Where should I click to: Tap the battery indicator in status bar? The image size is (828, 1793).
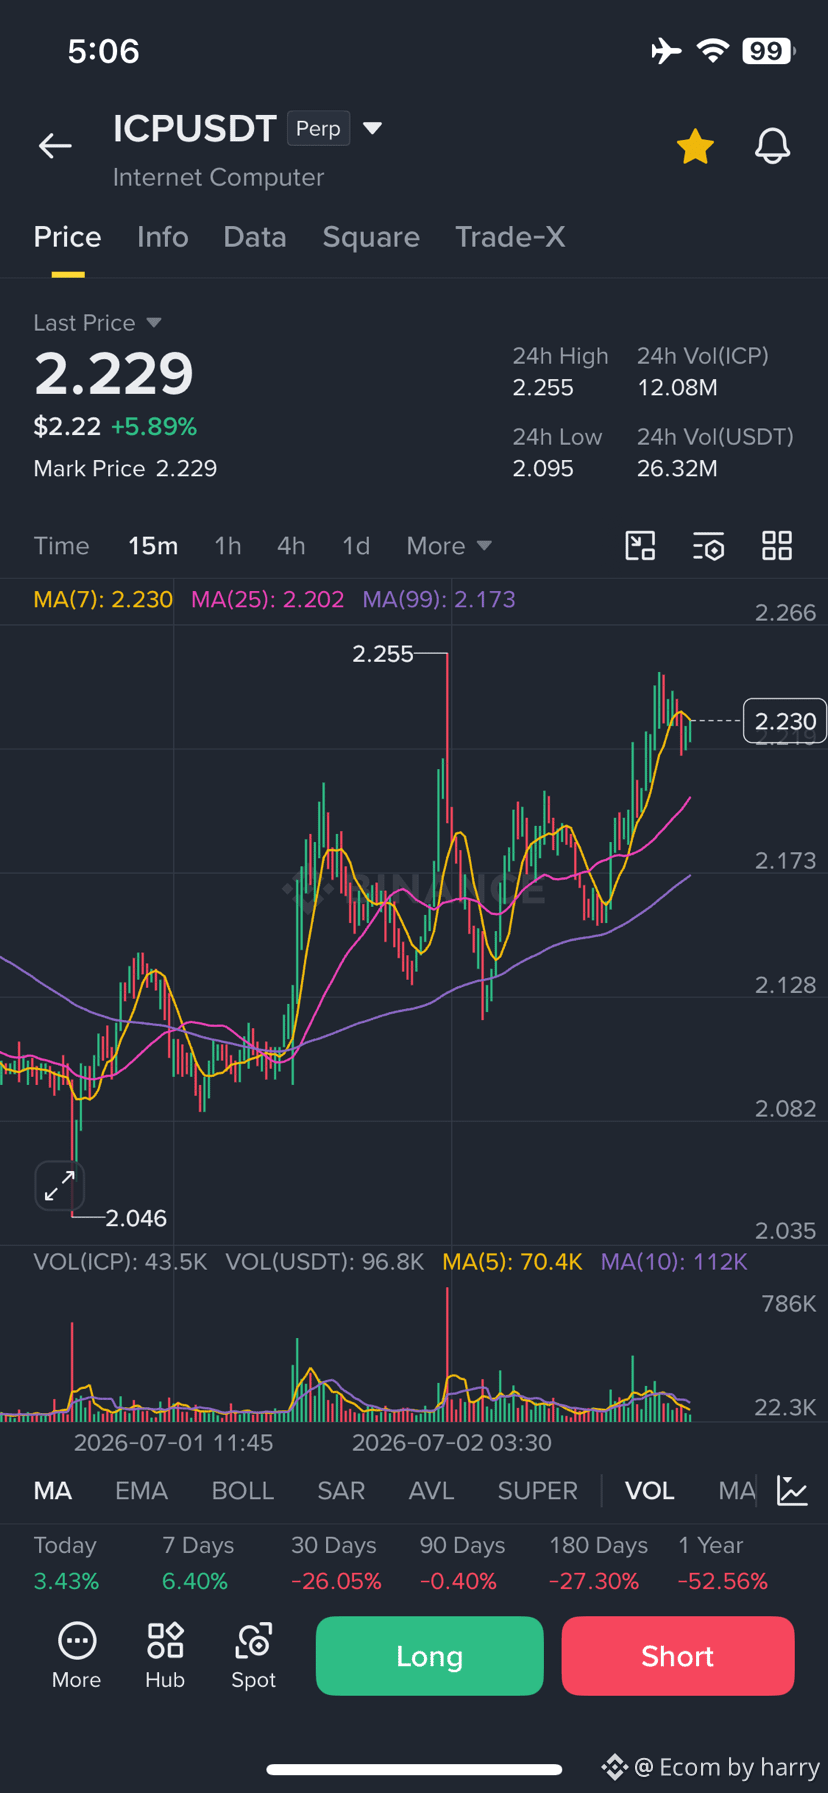pos(768,51)
